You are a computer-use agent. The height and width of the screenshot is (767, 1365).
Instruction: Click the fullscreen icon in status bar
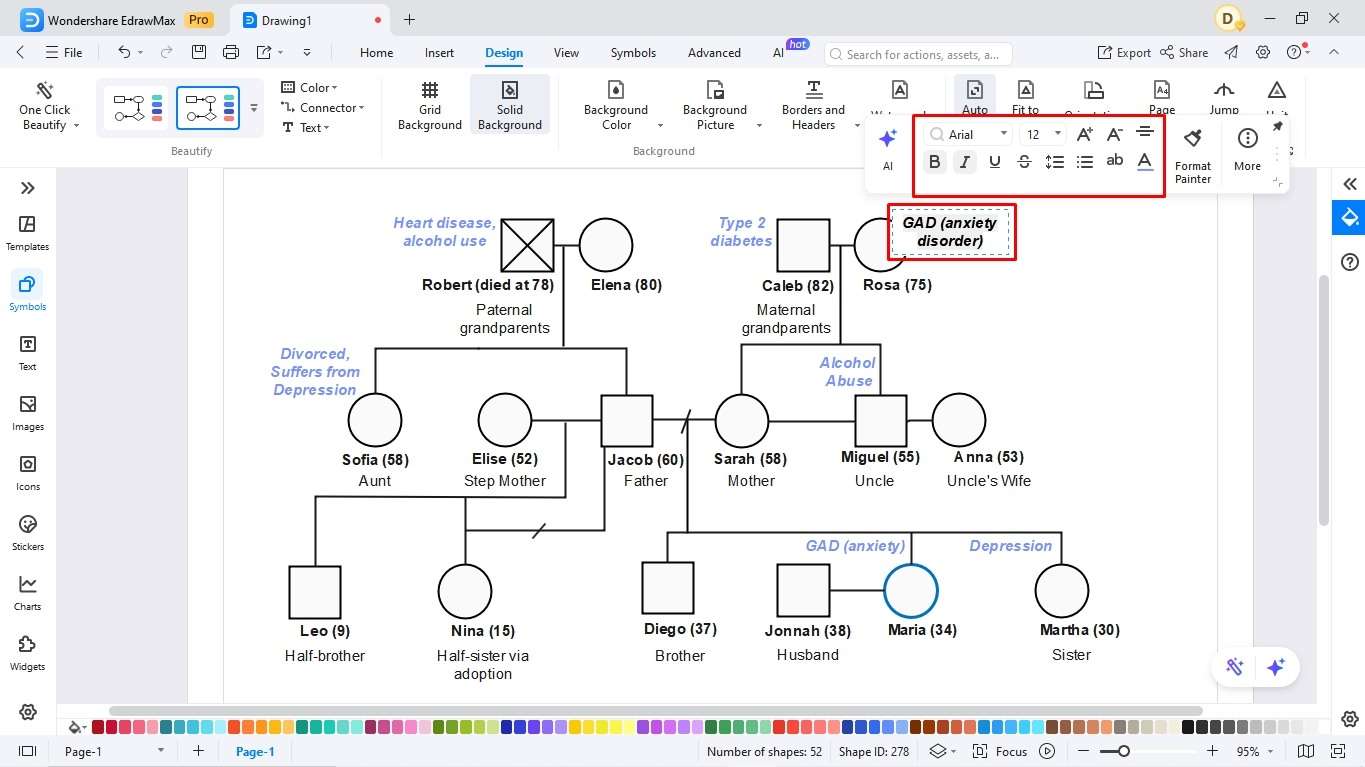pos(1339,751)
